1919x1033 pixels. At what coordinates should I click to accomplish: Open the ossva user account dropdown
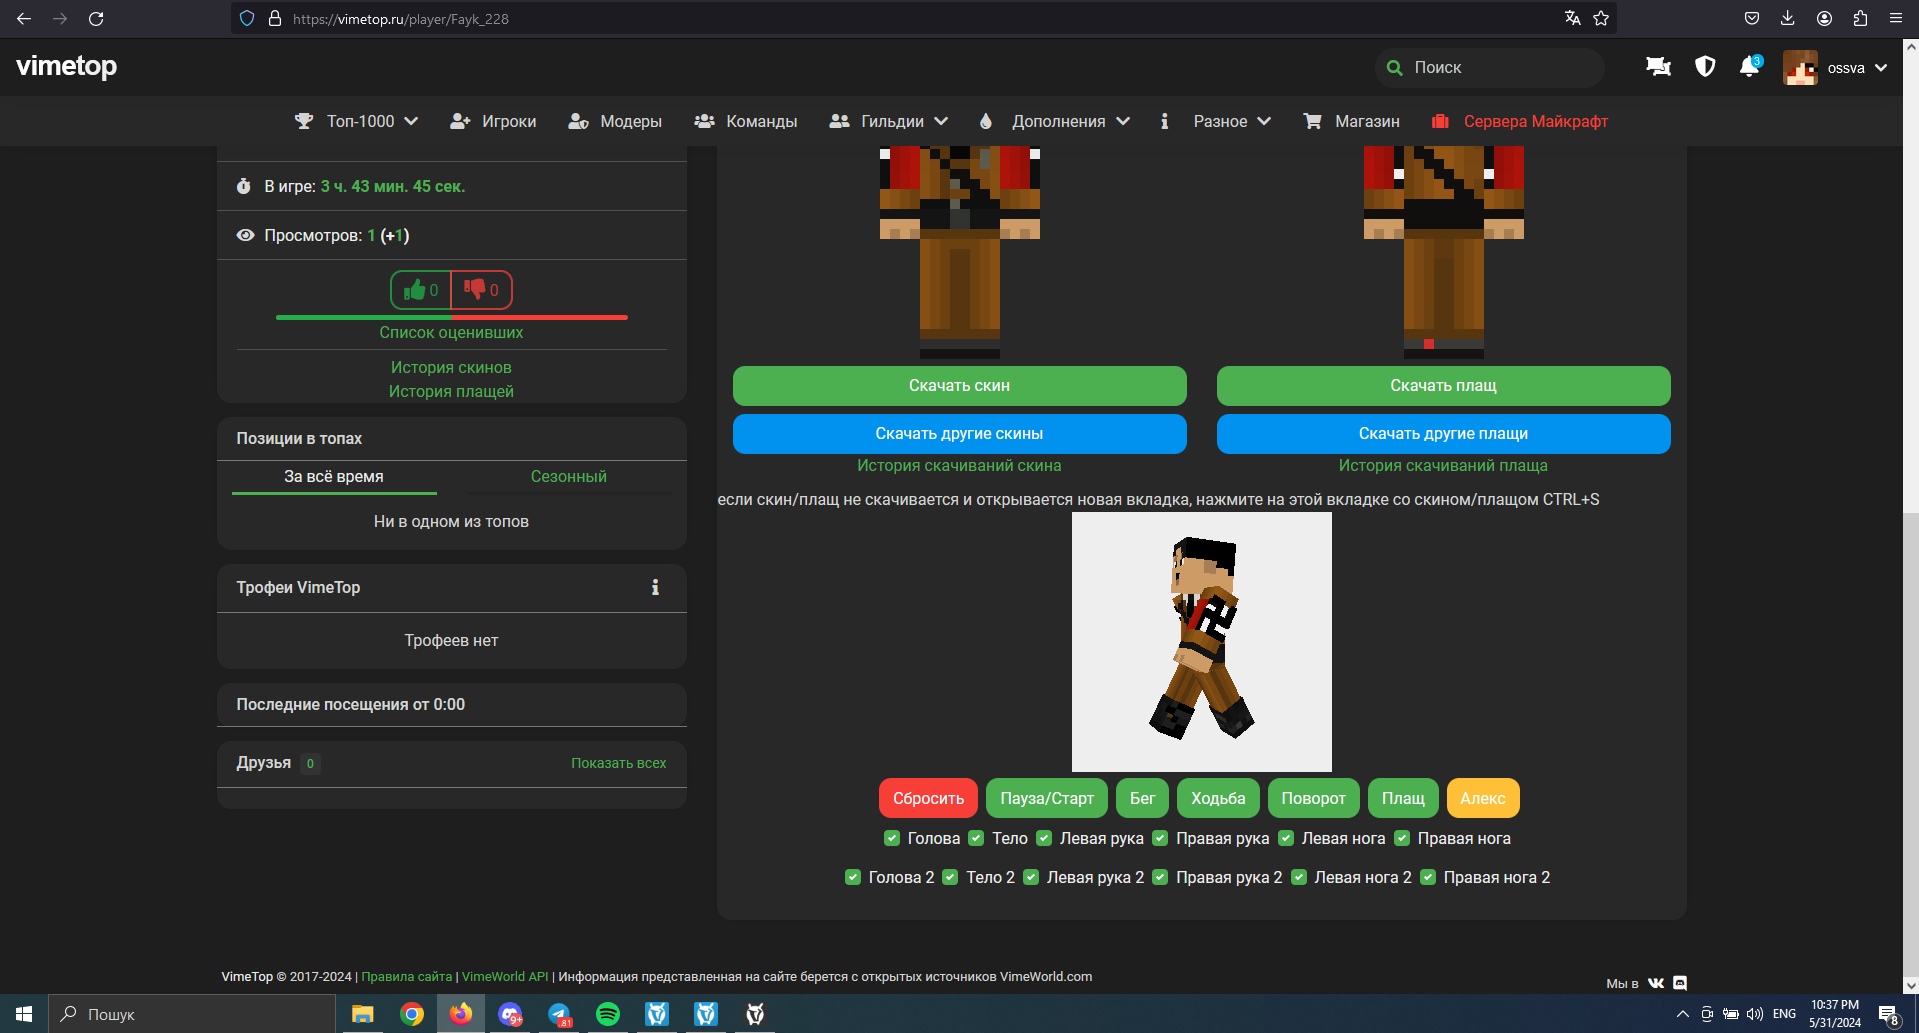(x=1836, y=68)
